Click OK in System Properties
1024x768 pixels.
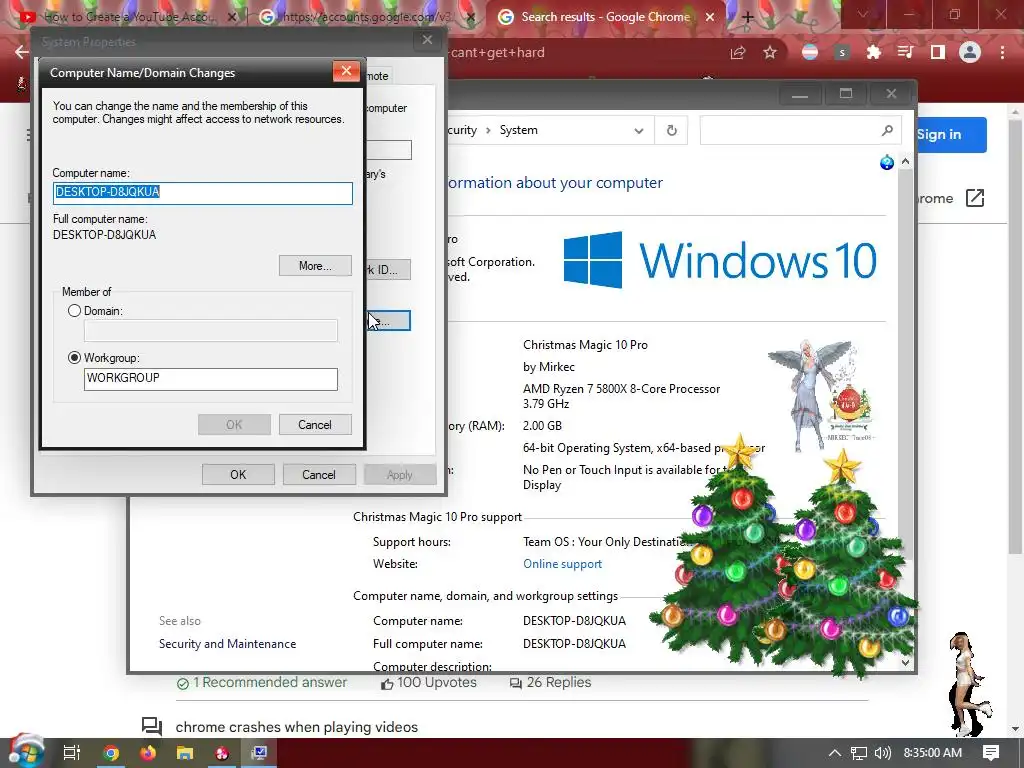tap(238, 475)
